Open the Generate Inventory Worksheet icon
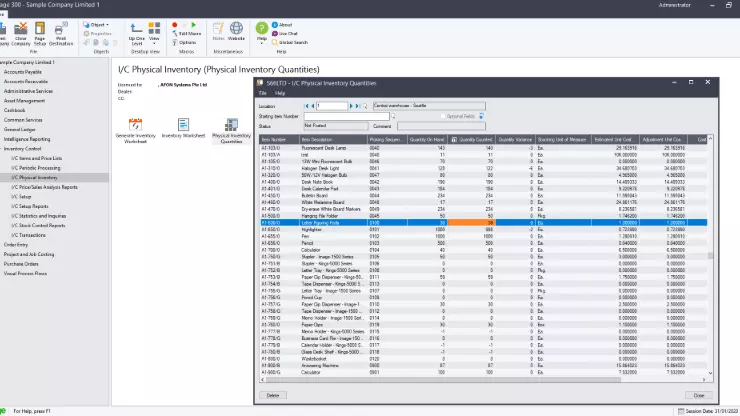This screenshot has width=740, height=416. 135,130
